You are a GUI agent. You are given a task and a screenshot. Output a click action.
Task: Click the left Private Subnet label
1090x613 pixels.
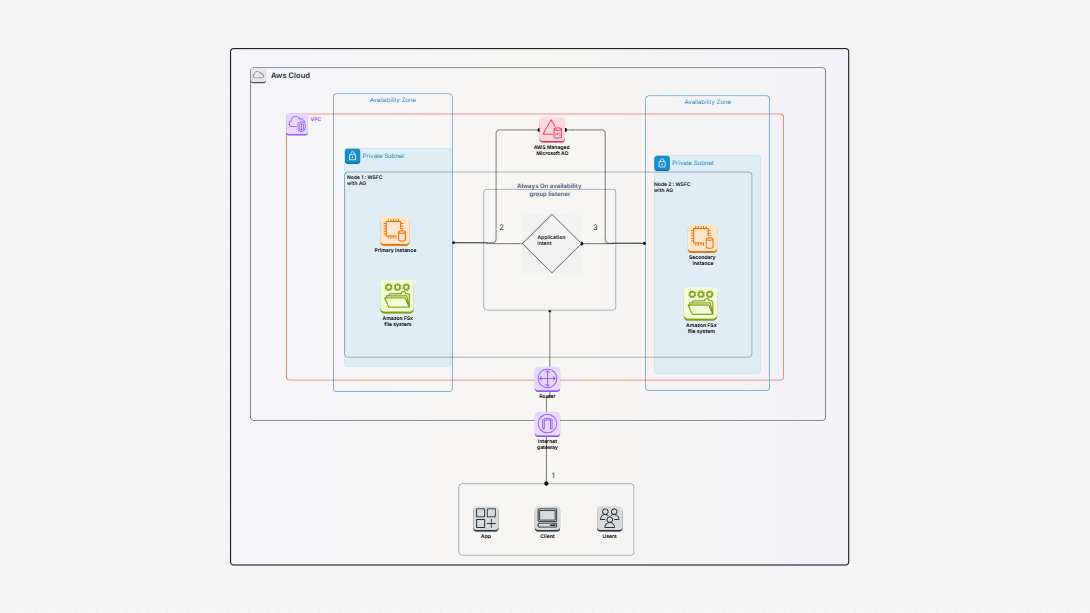pos(383,156)
